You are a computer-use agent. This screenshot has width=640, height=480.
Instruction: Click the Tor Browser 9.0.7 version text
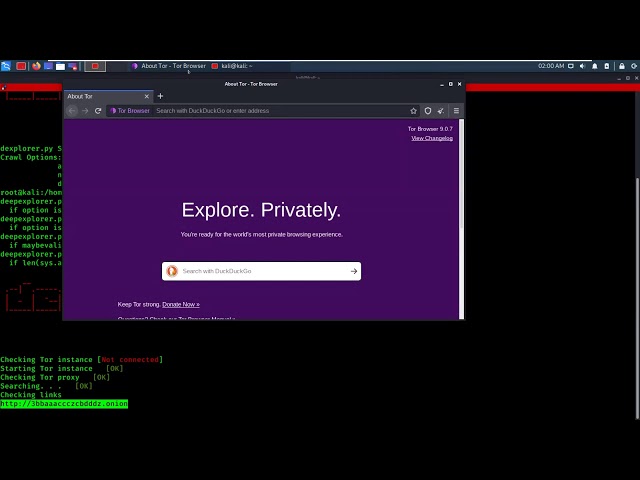click(430, 129)
